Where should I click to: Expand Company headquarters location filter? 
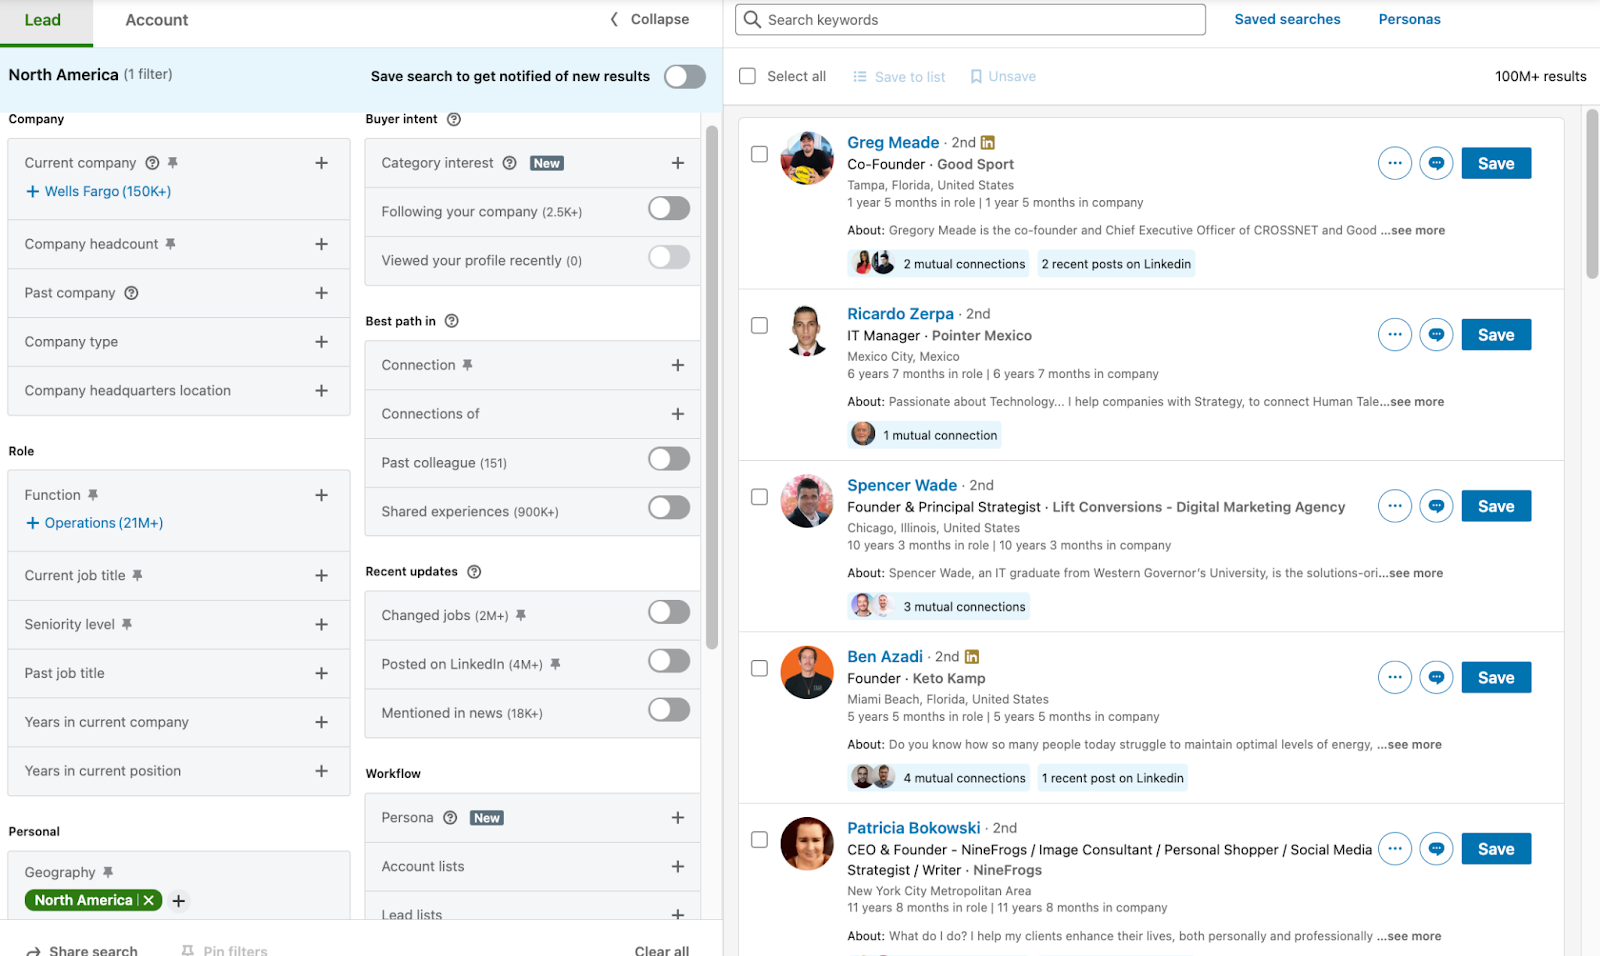pyautogui.click(x=321, y=391)
